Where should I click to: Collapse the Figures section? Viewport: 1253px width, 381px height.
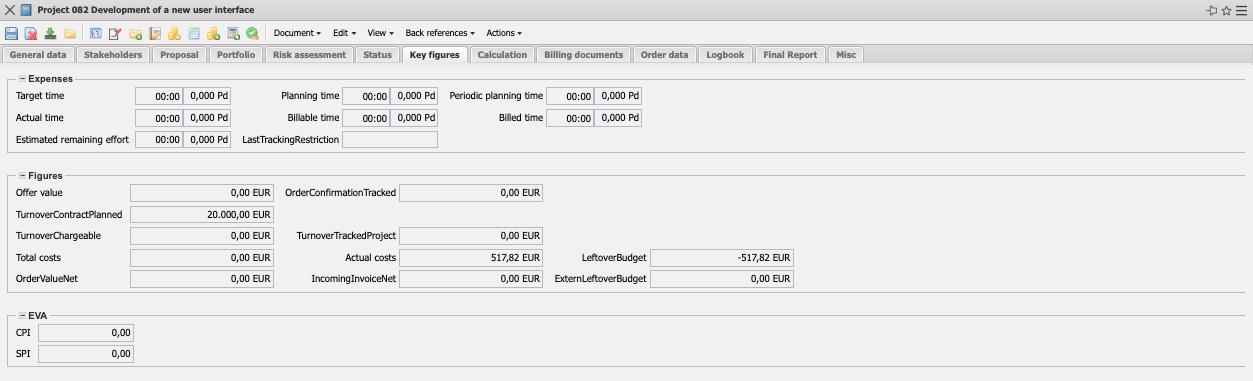tap(22, 175)
